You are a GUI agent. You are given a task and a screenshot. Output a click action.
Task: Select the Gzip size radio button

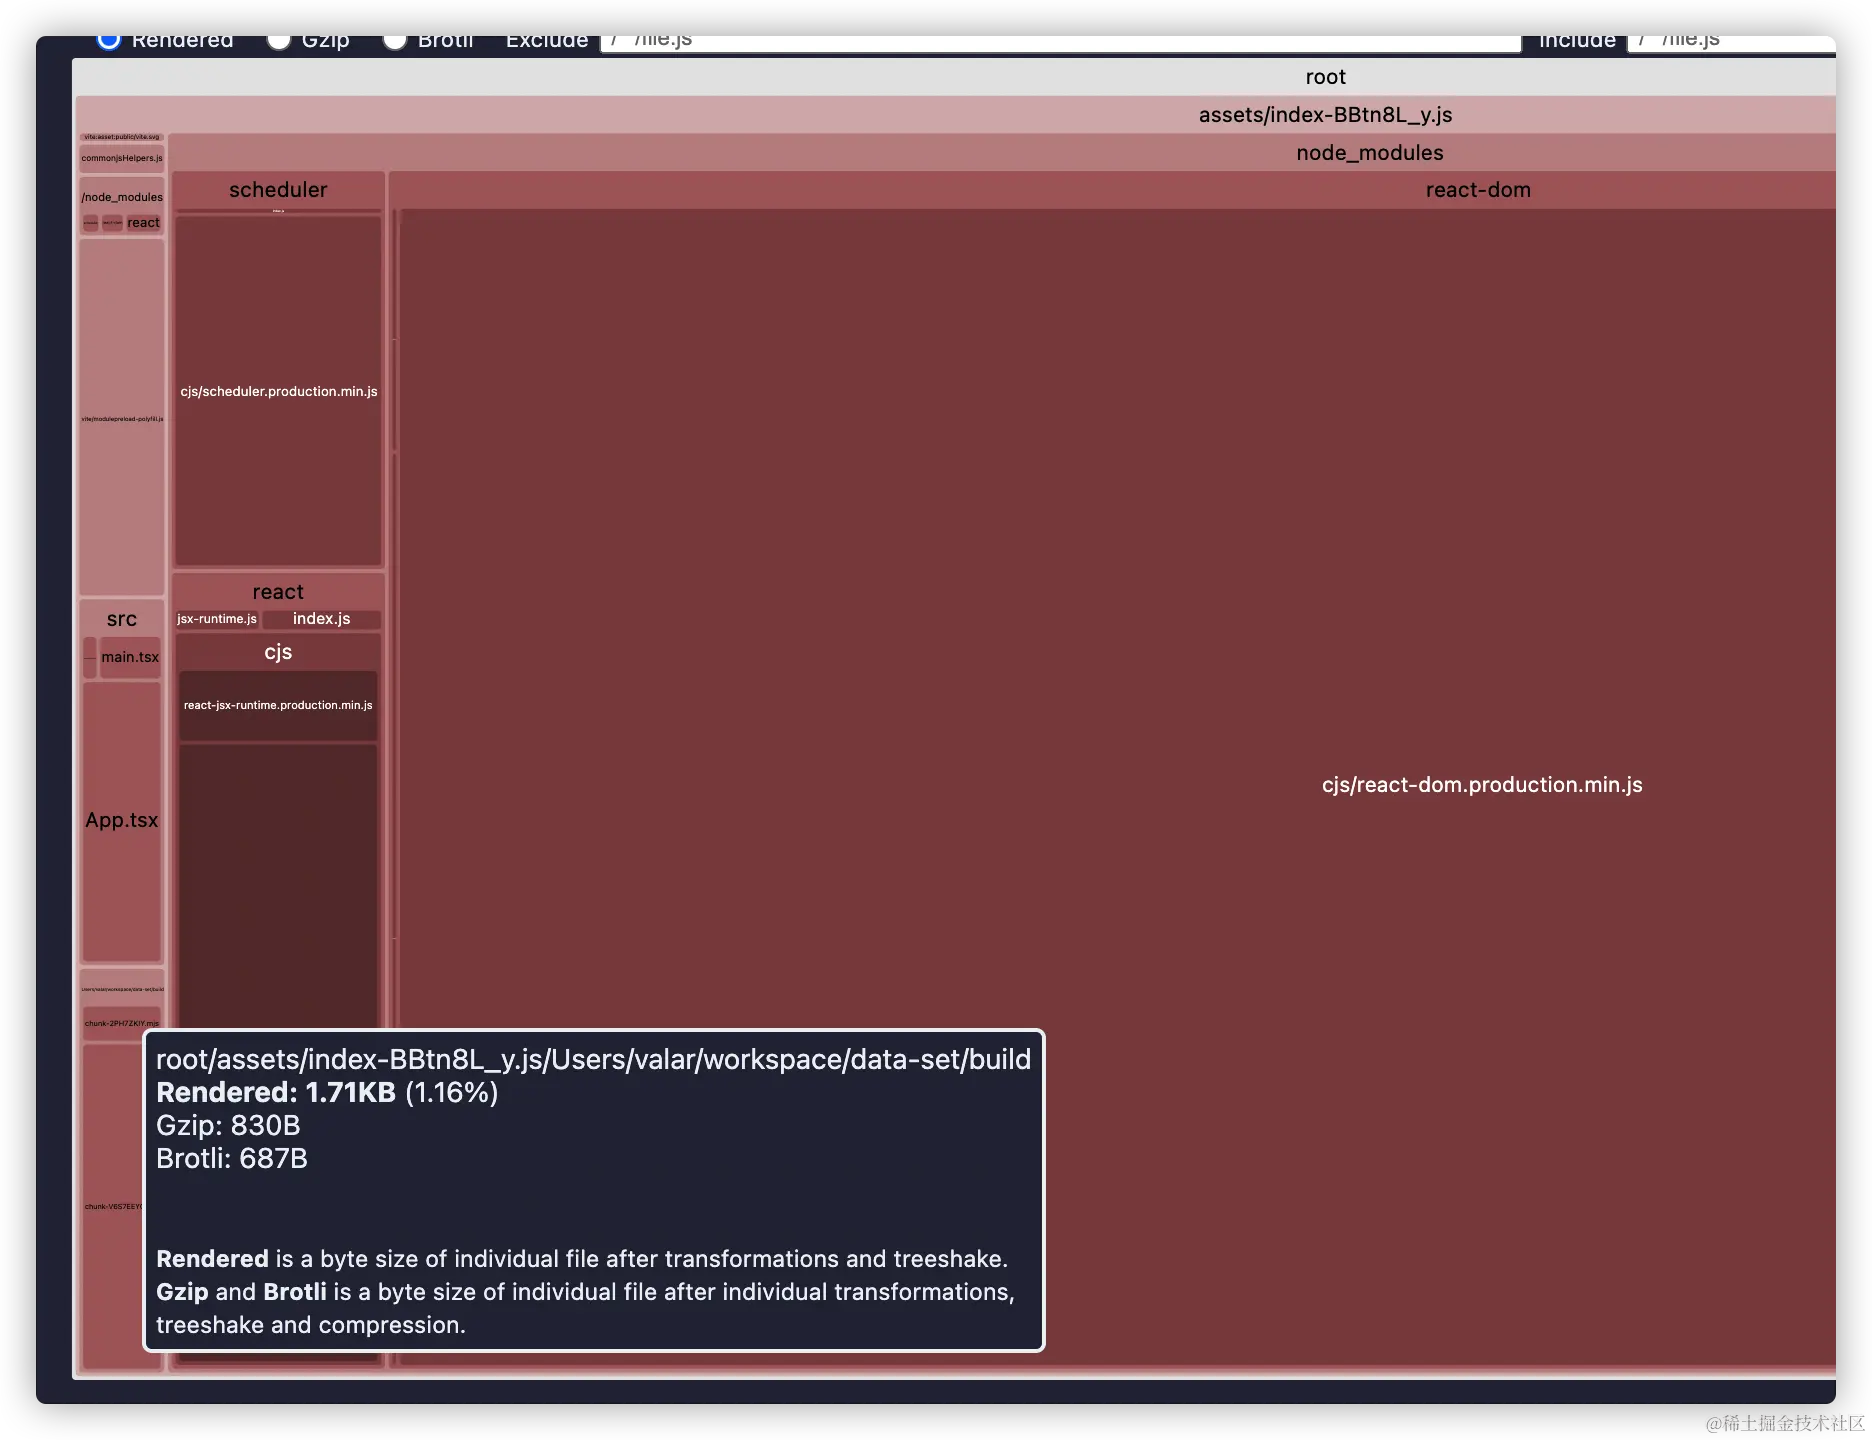[278, 41]
